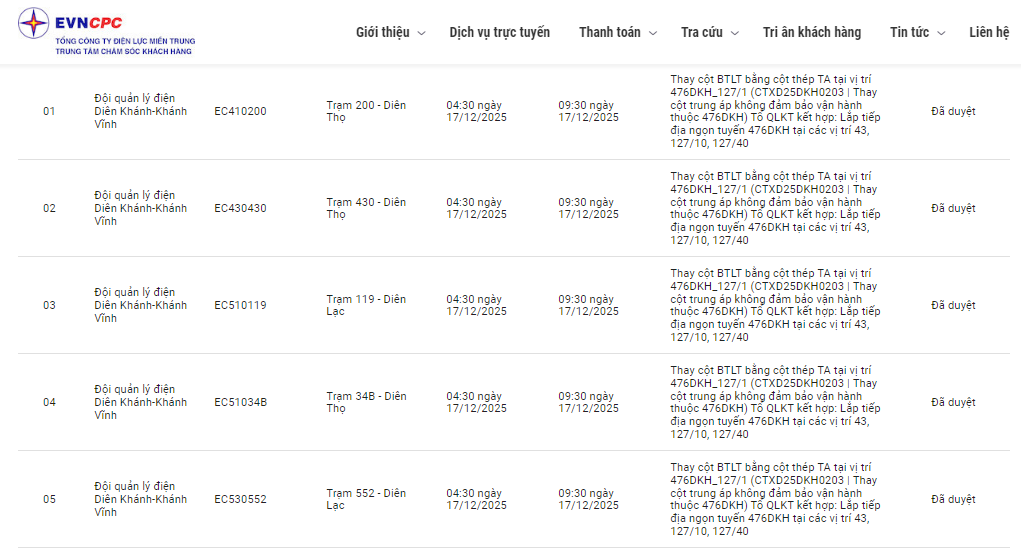The image size is (1021, 550).
Task: Expand the Giới thiệu dropdown chevron
Action: 421,33
